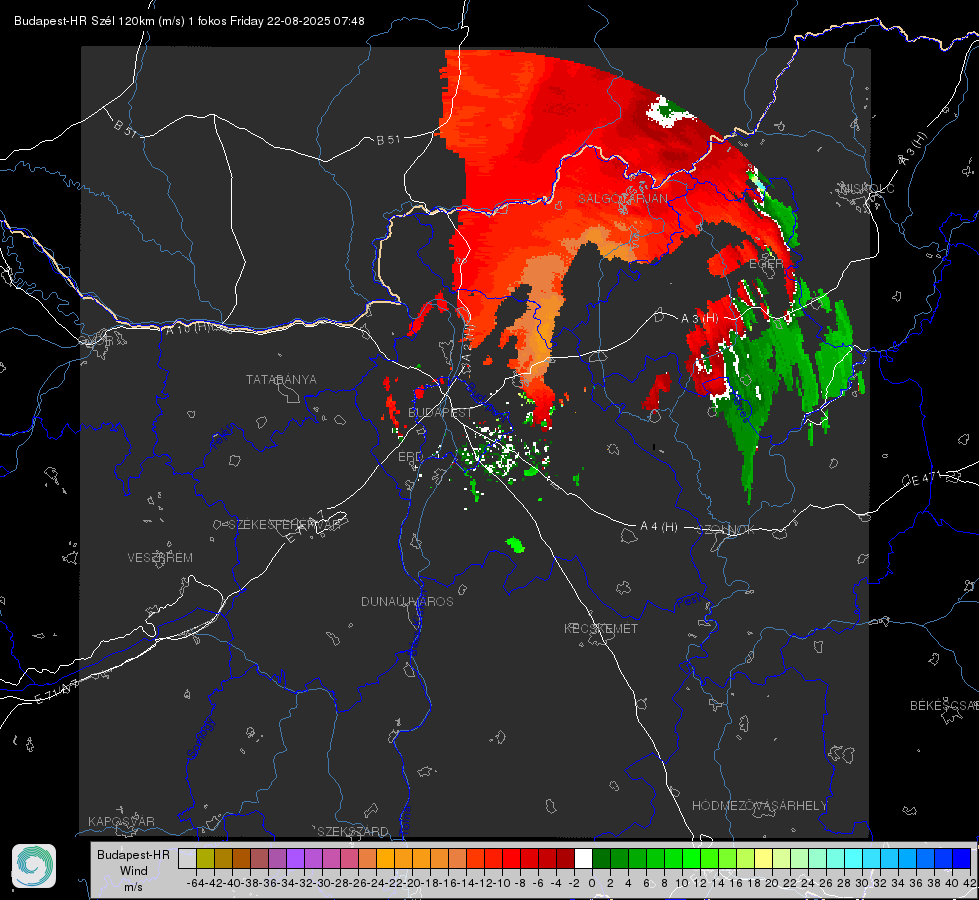Click the 'A 4 (H)' road label
The height and width of the screenshot is (900, 979).
pyautogui.click(x=659, y=527)
